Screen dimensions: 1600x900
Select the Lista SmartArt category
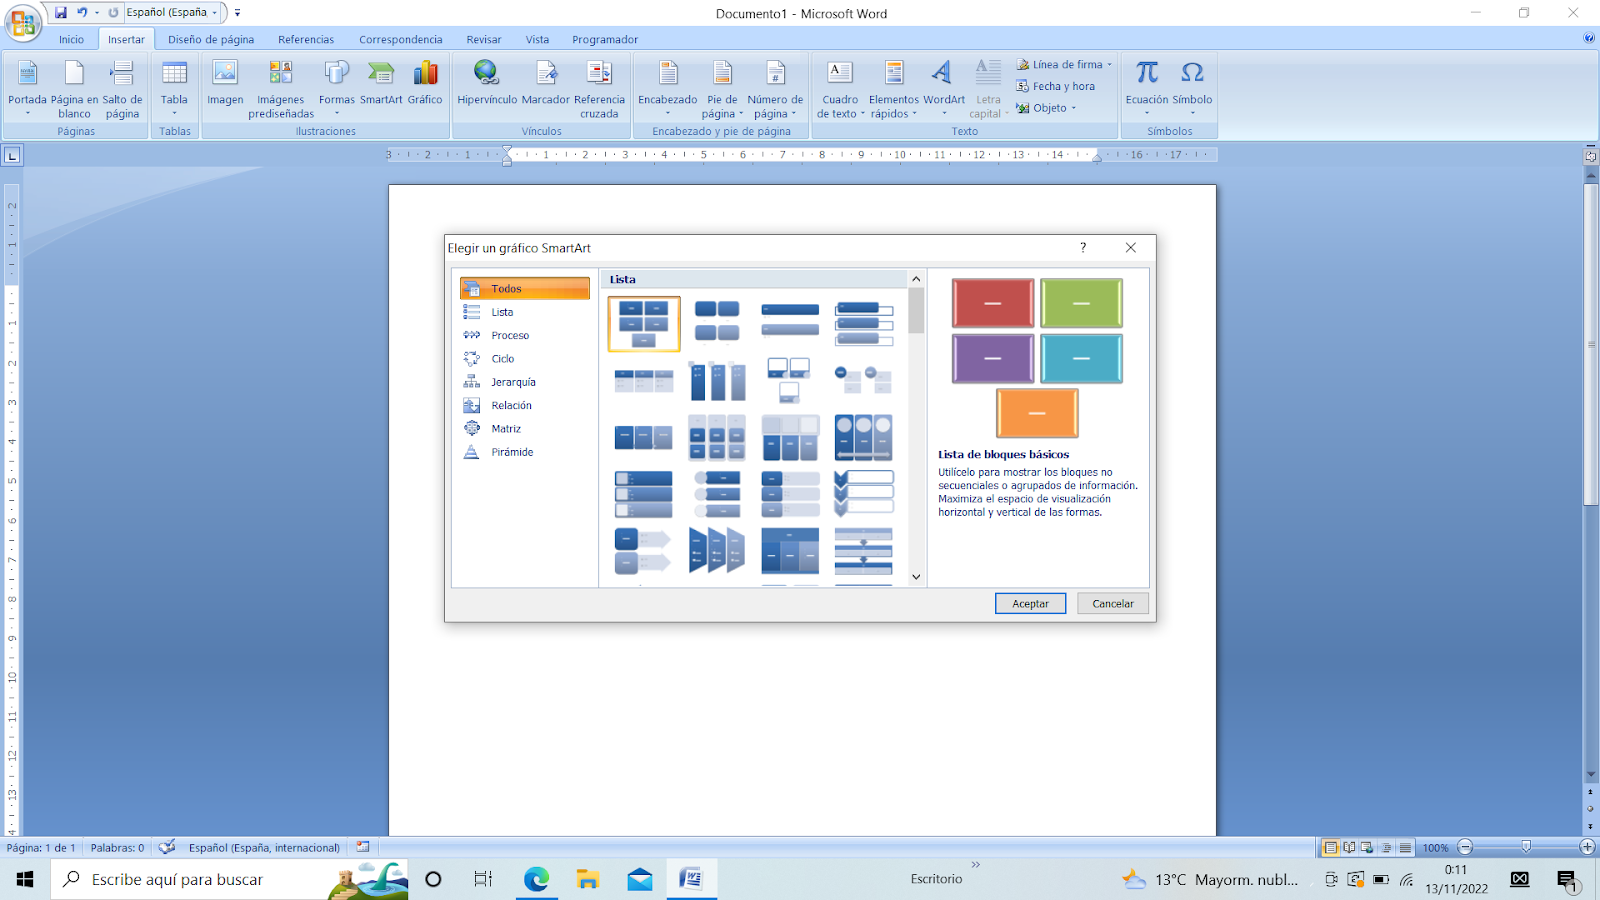tap(525, 312)
